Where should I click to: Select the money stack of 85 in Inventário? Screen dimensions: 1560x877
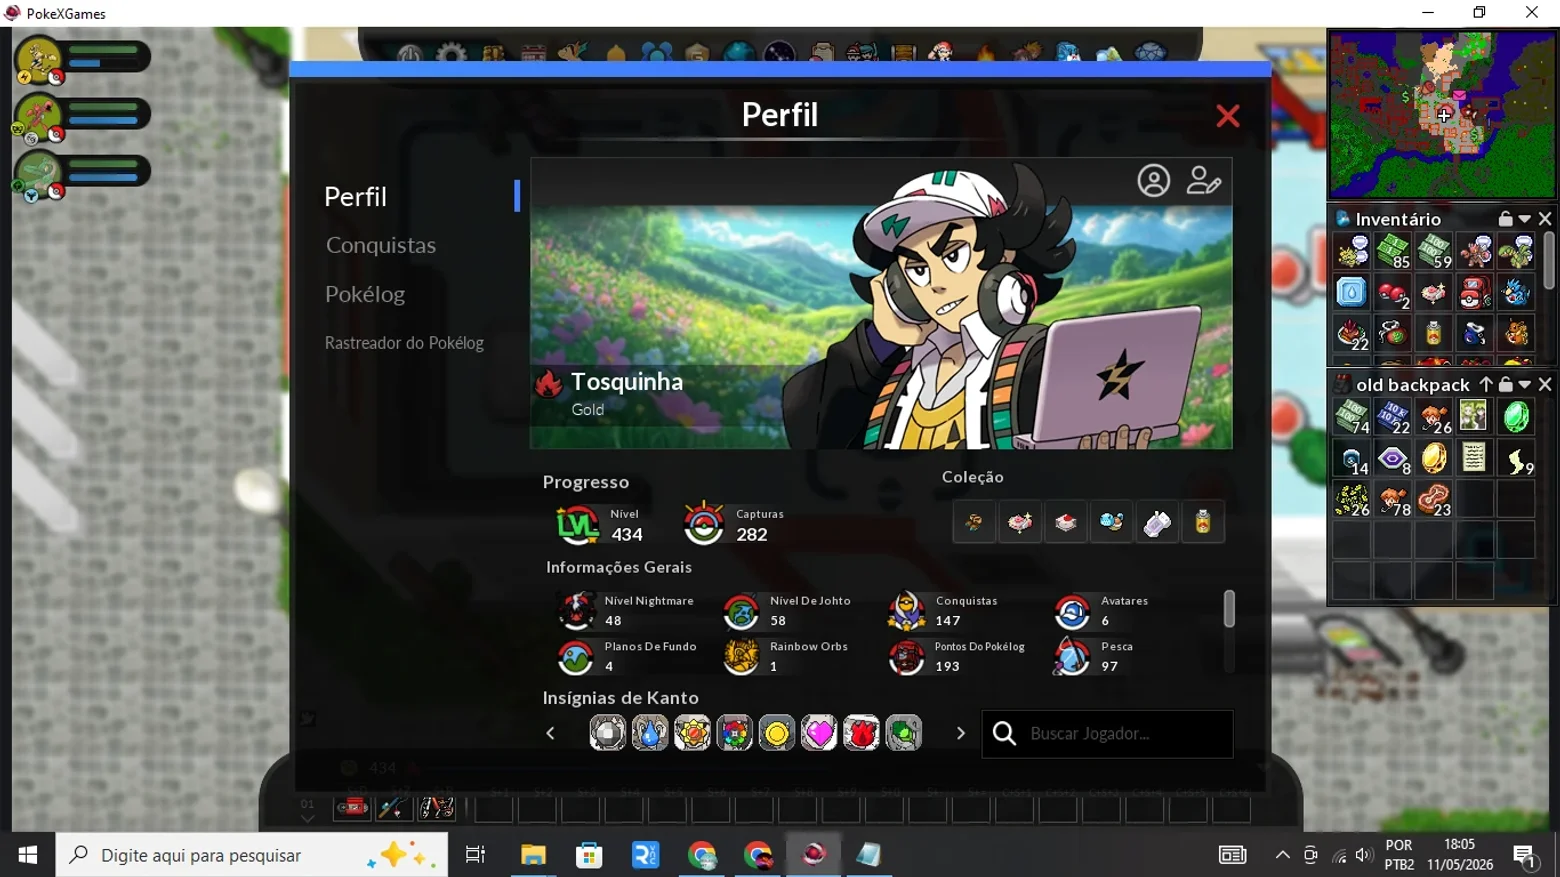[x=1392, y=251]
